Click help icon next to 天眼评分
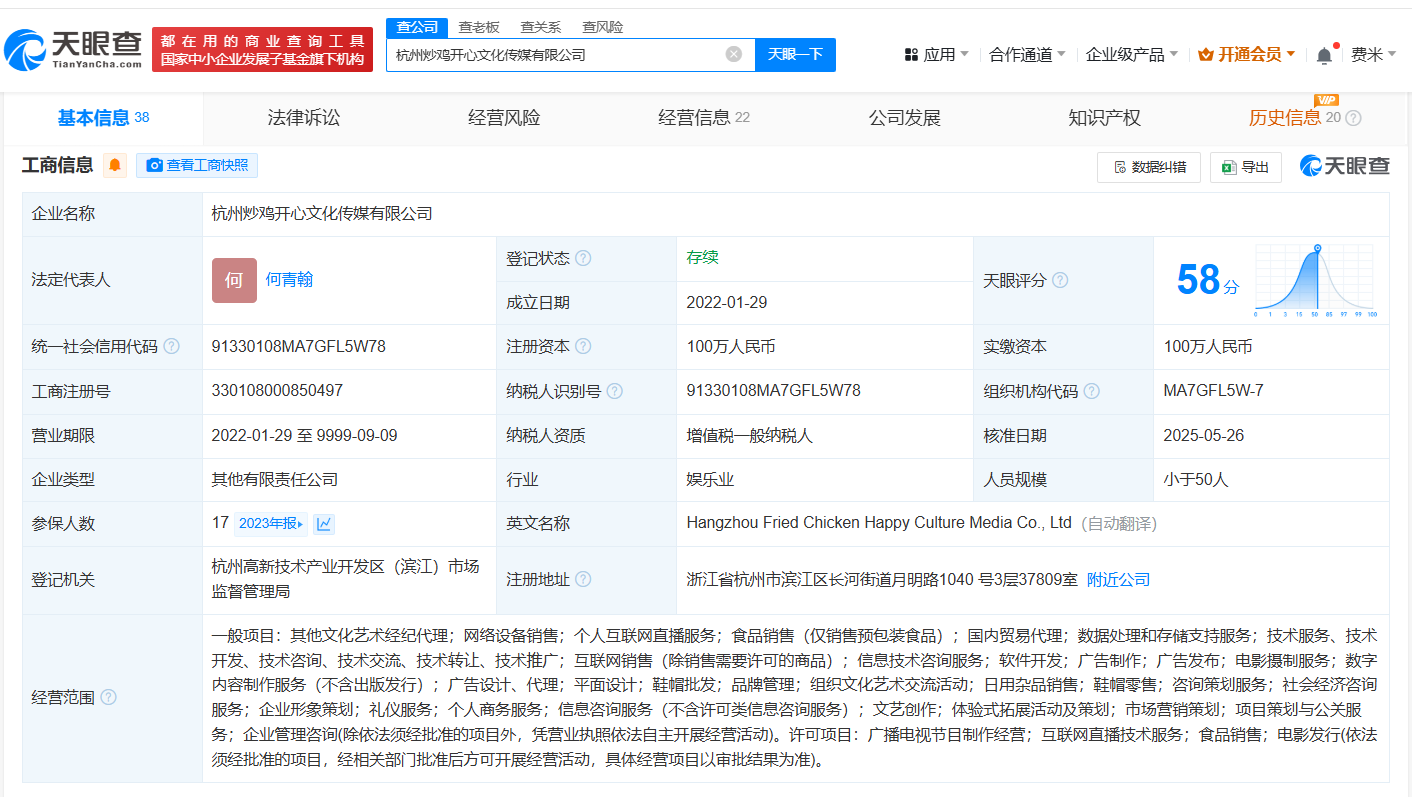The image size is (1412, 797). tap(1060, 280)
